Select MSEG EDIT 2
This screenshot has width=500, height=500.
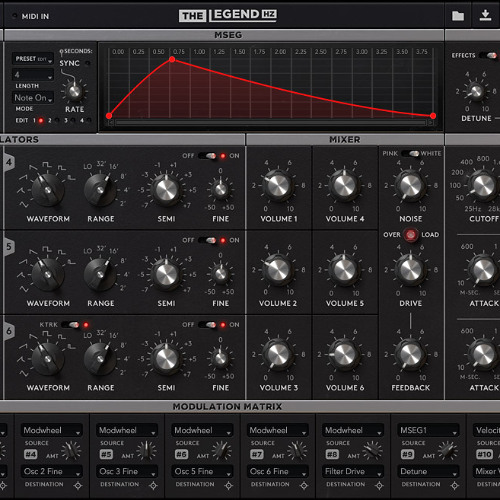click(x=57, y=120)
